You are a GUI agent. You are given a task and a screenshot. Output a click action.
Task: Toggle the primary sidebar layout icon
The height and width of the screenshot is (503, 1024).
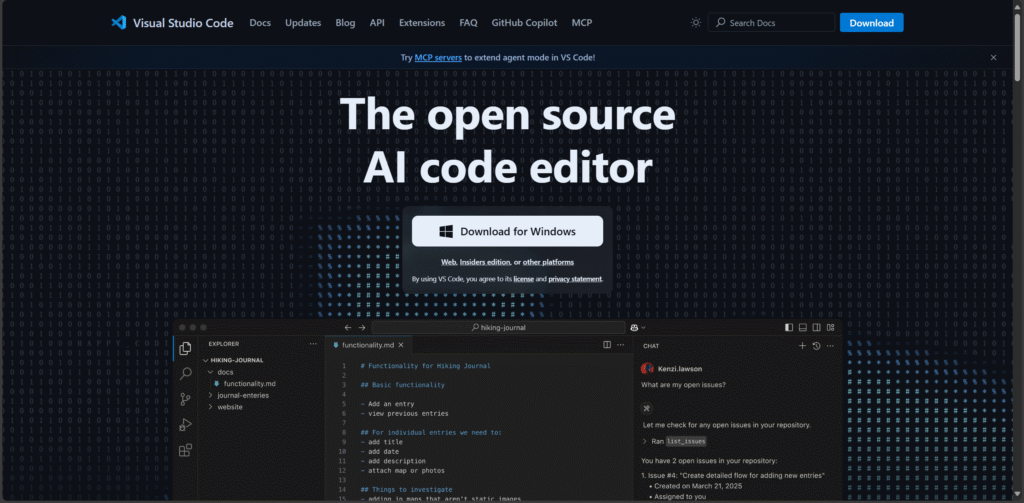pos(789,327)
